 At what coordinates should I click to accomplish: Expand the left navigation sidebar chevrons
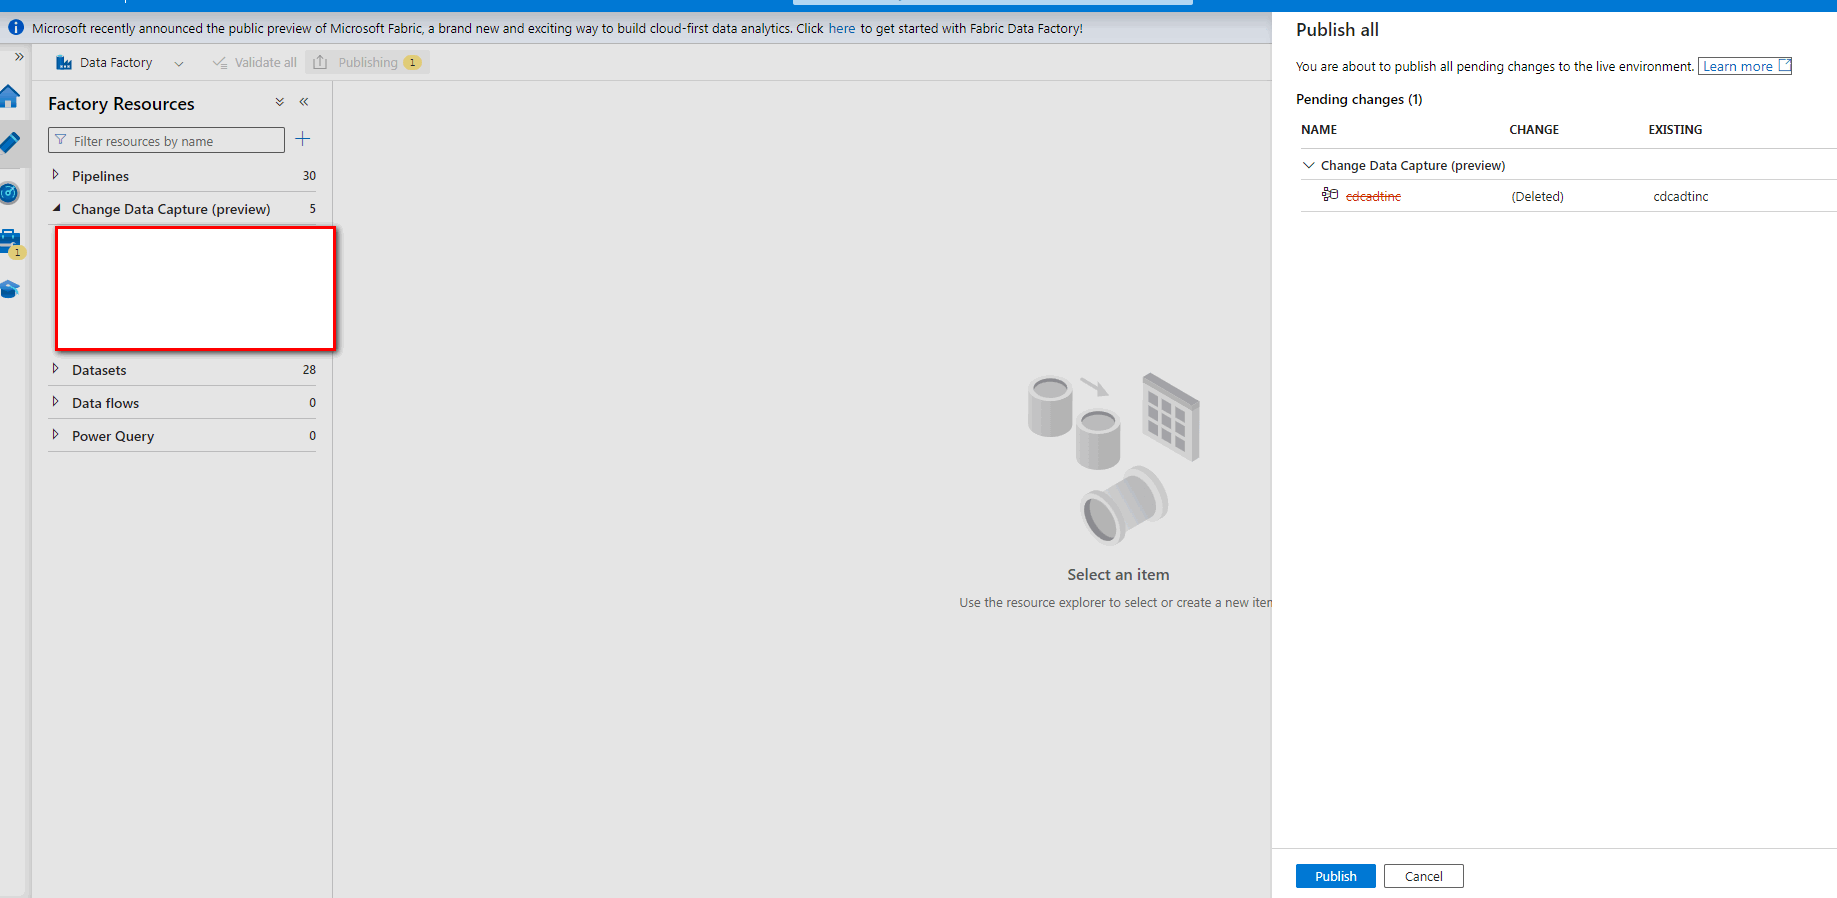[19, 57]
